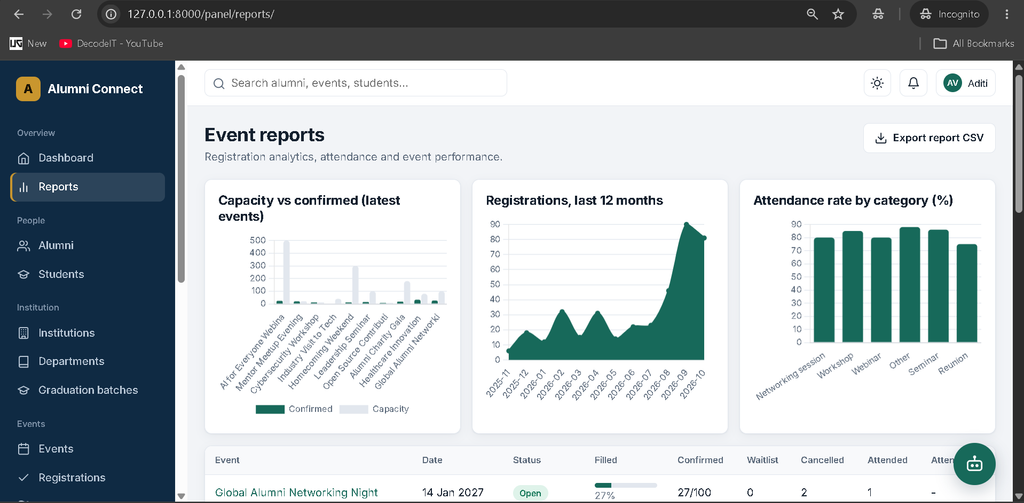The height and width of the screenshot is (503, 1024).
Task: Open notifications with the bell icon
Action: [x=914, y=83]
